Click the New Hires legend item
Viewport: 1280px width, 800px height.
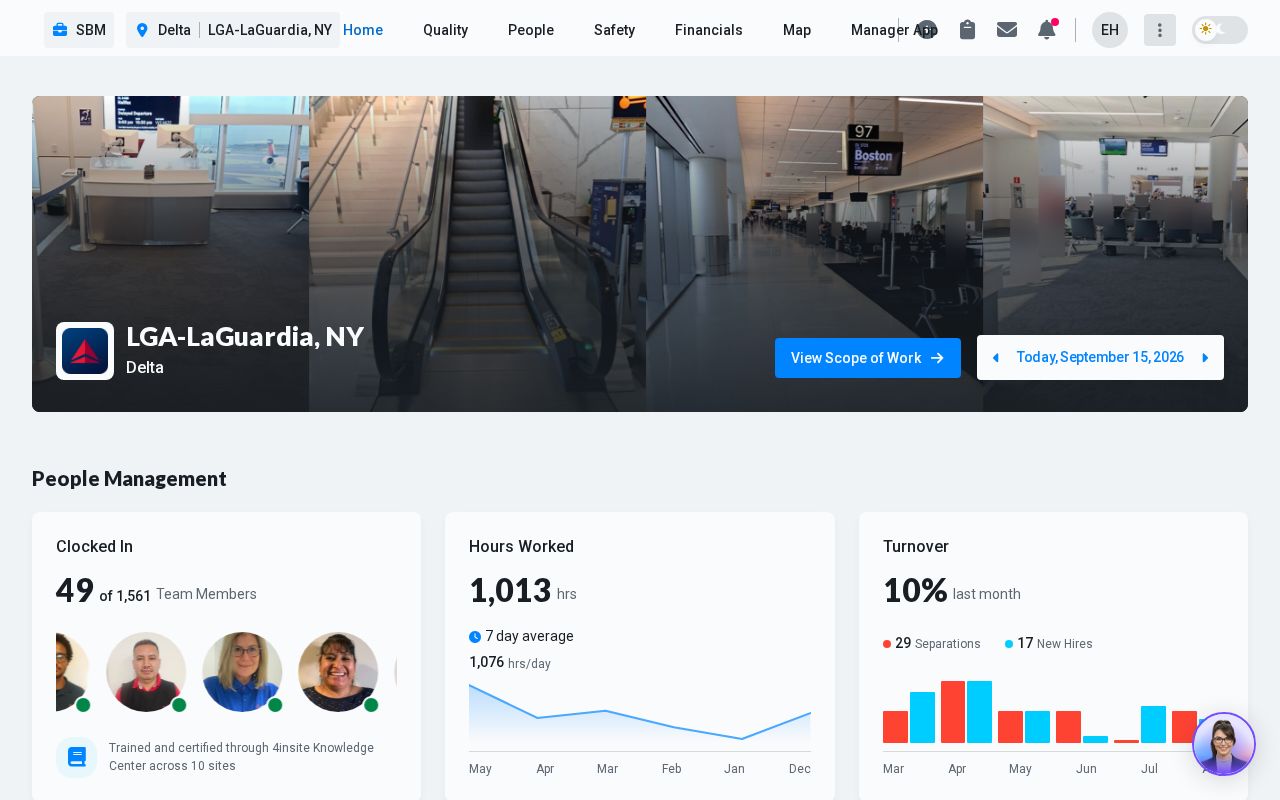click(1049, 644)
